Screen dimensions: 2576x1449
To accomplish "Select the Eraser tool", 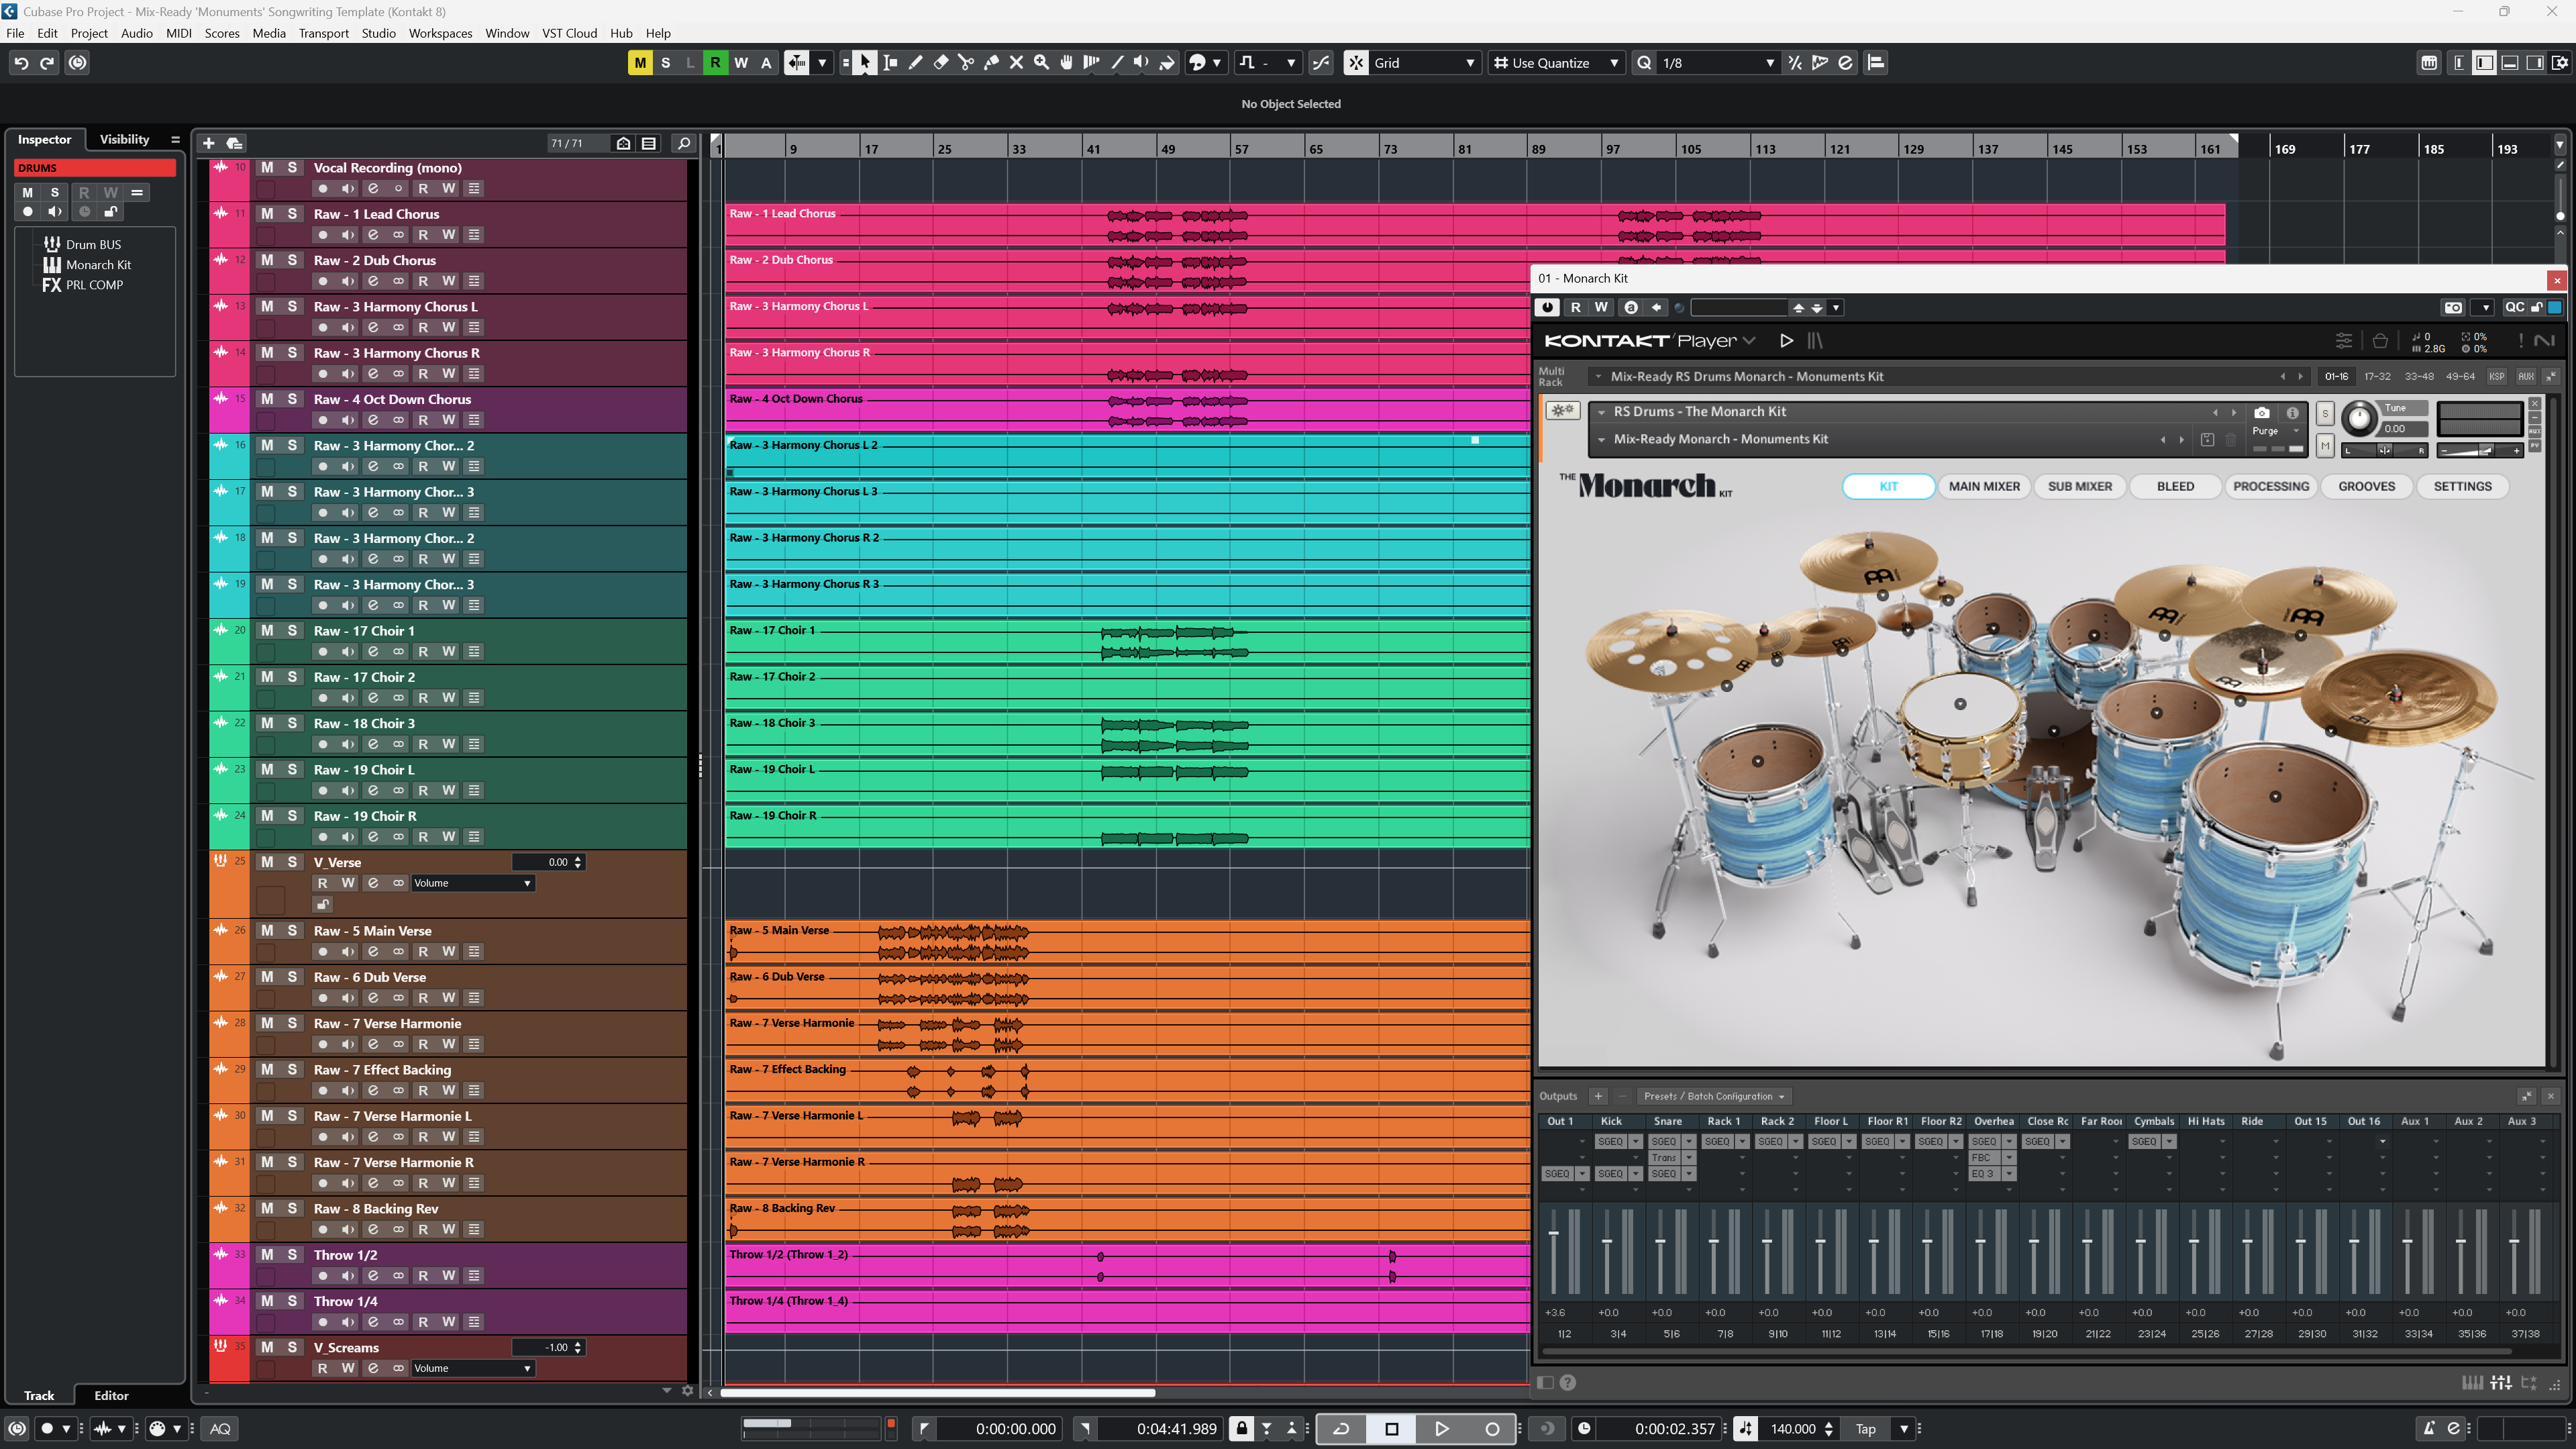I will point(940,62).
